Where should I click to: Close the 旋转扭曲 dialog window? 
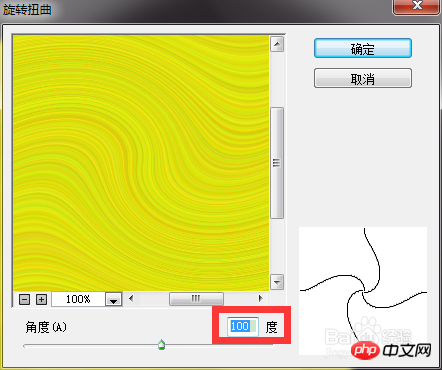pos(417,6)
